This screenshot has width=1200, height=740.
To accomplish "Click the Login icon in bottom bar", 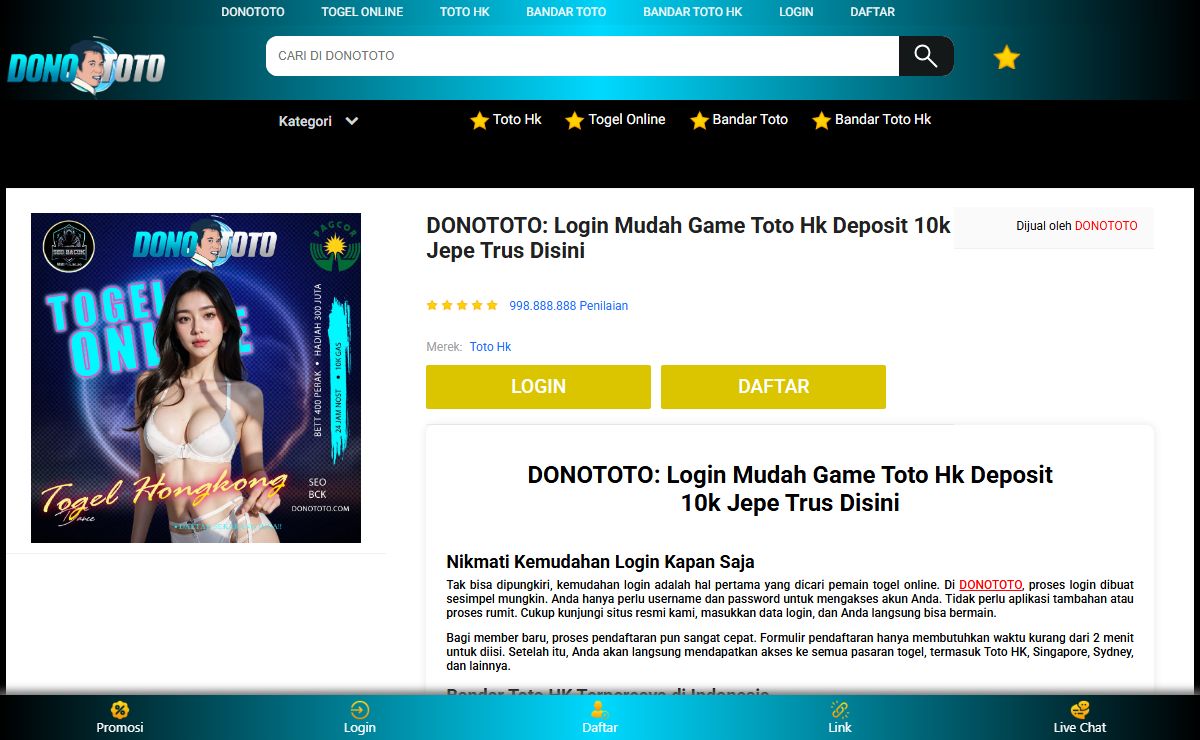I will [360, 710].
